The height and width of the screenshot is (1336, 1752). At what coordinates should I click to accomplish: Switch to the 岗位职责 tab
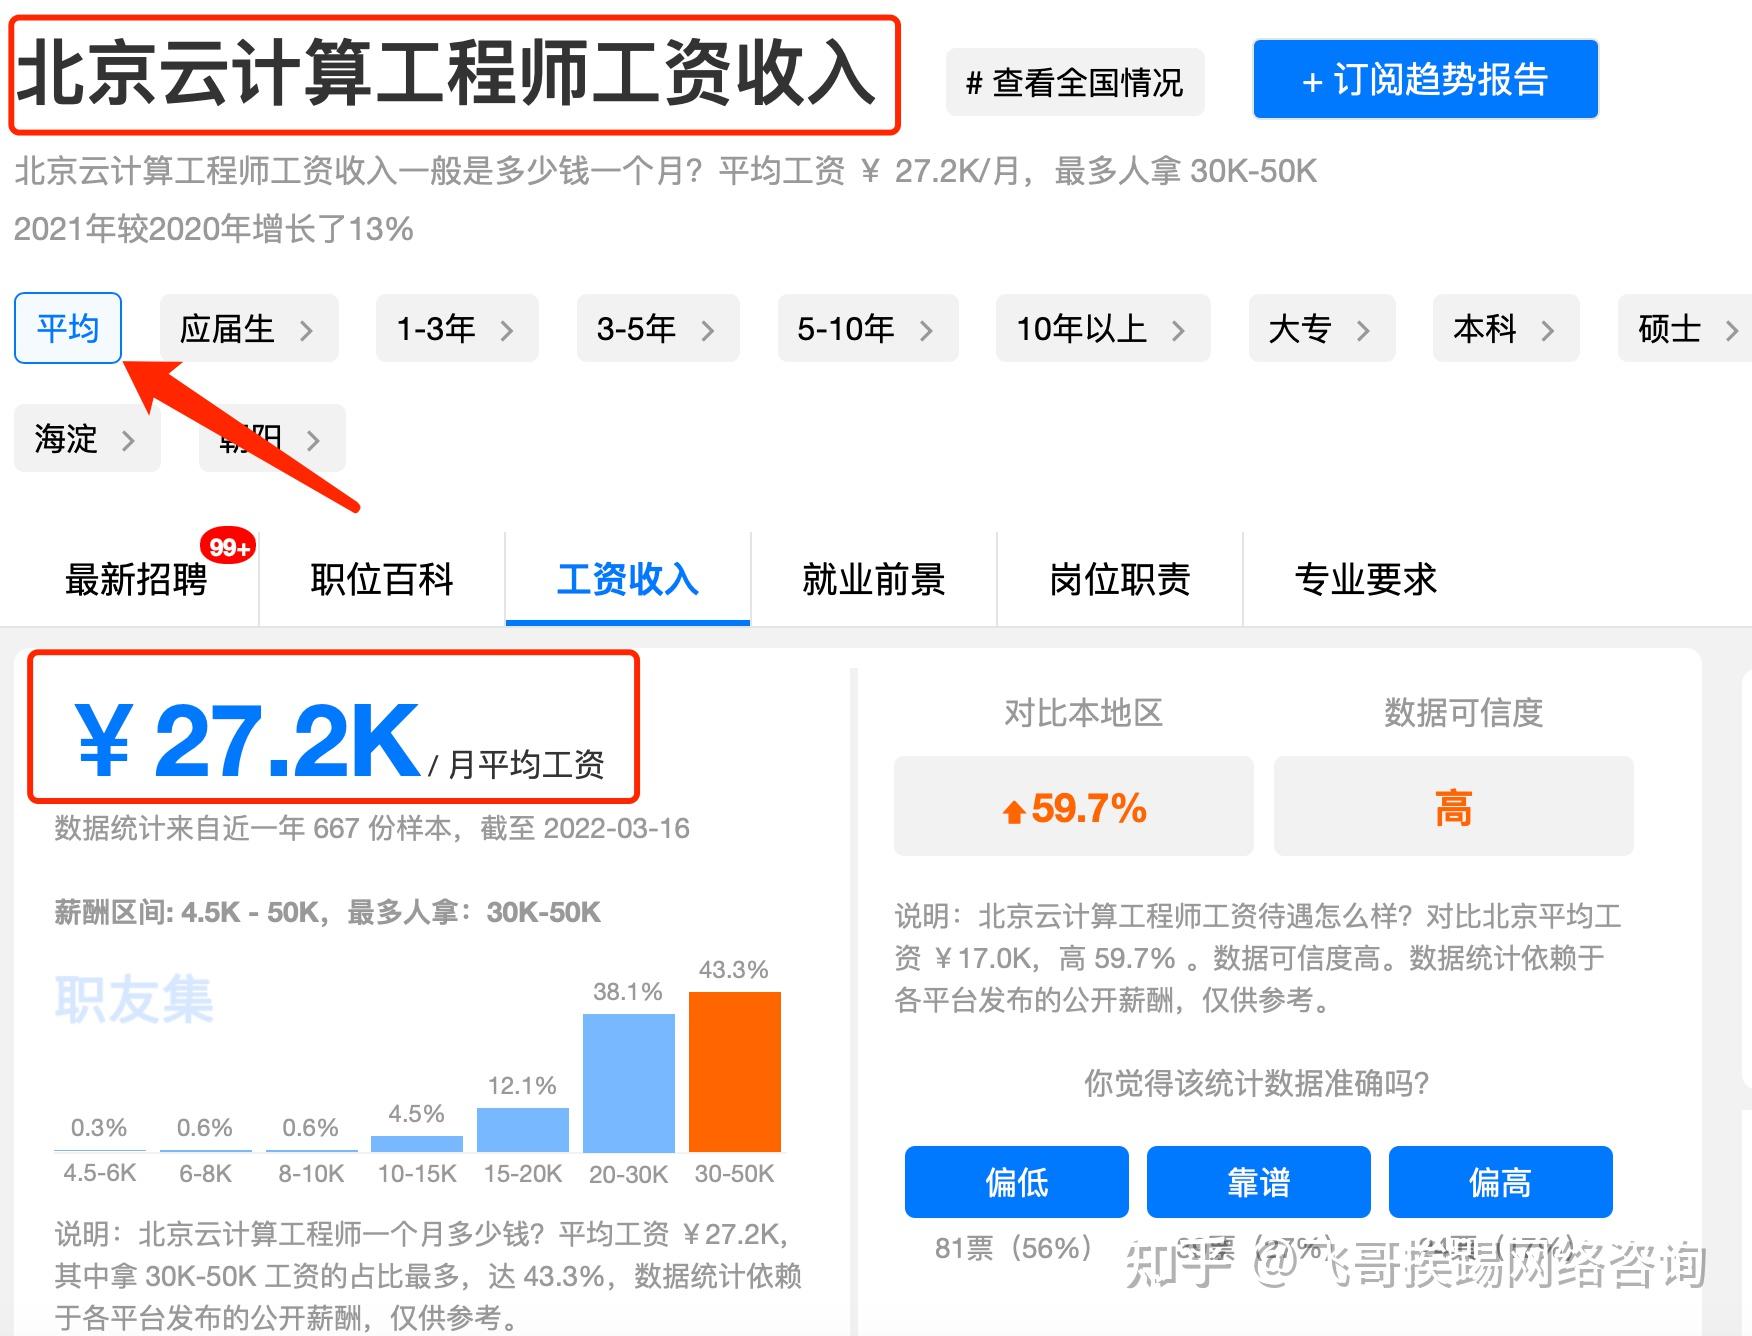click(x=1120, y=579)
